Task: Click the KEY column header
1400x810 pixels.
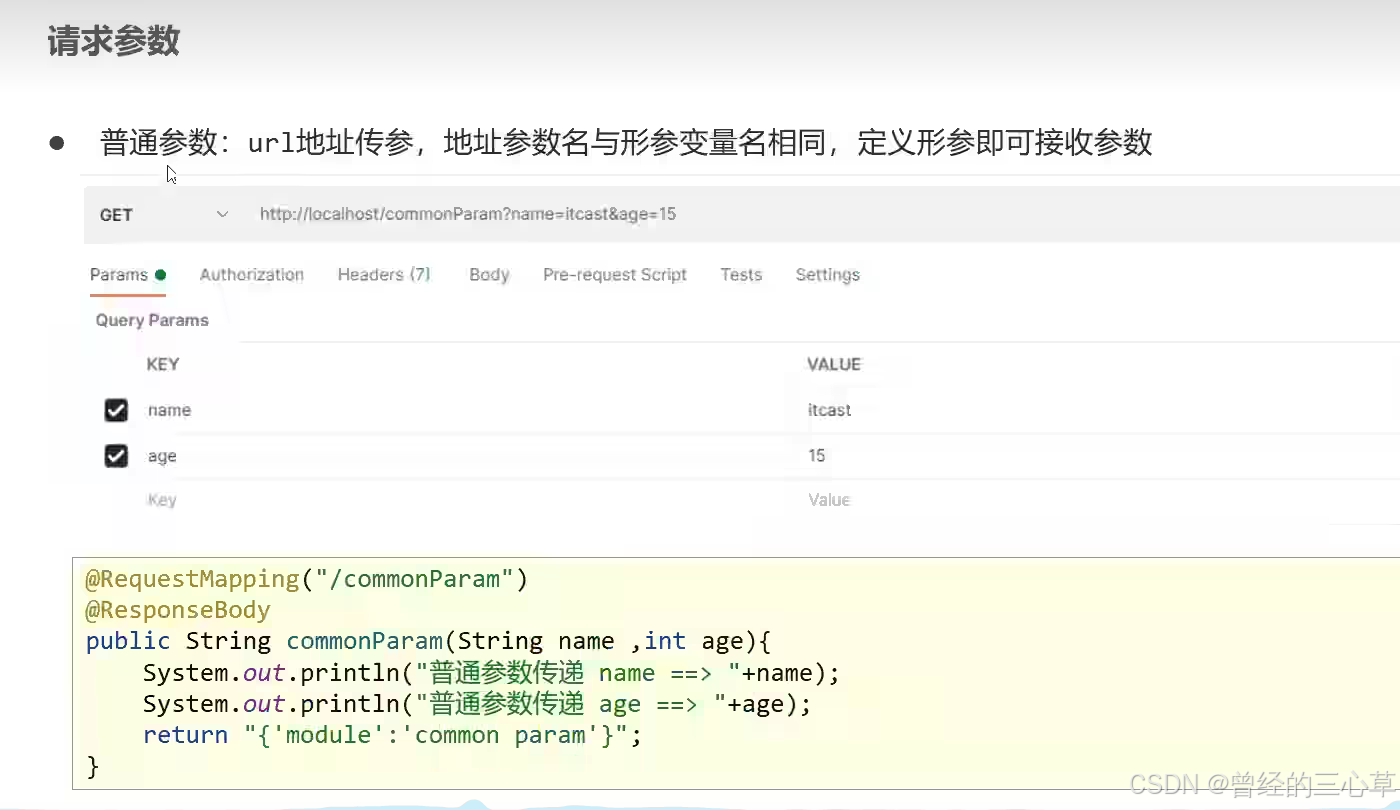Action: click(x=163, y=364)
